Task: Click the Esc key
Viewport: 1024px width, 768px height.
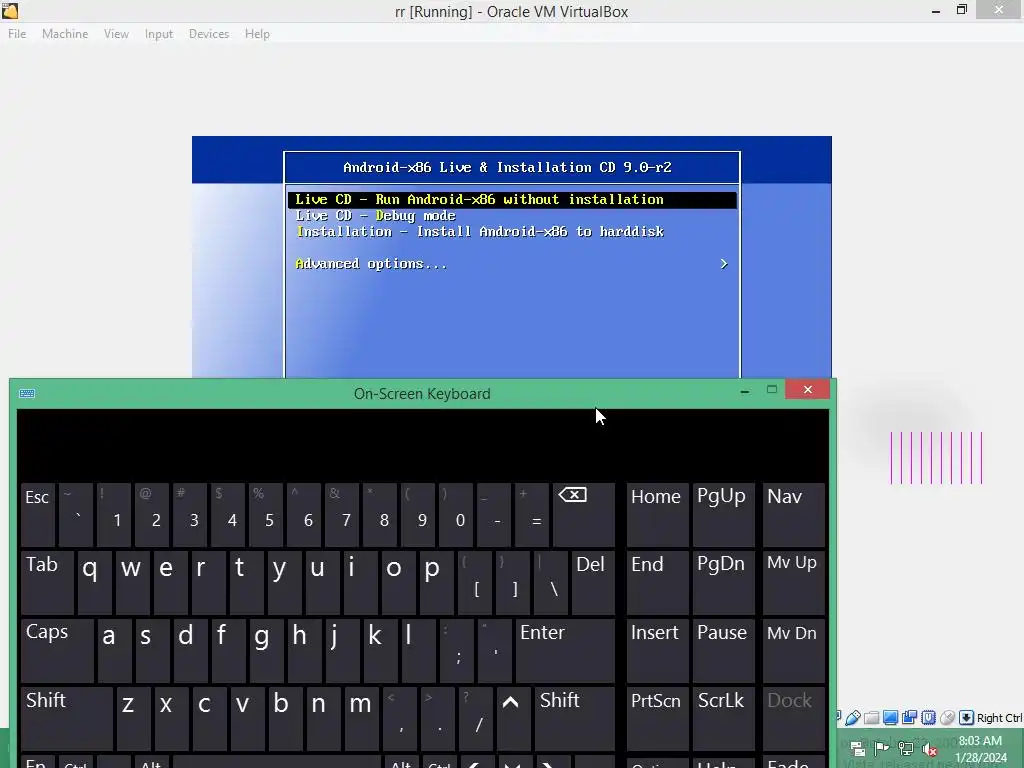Action: 38,515
